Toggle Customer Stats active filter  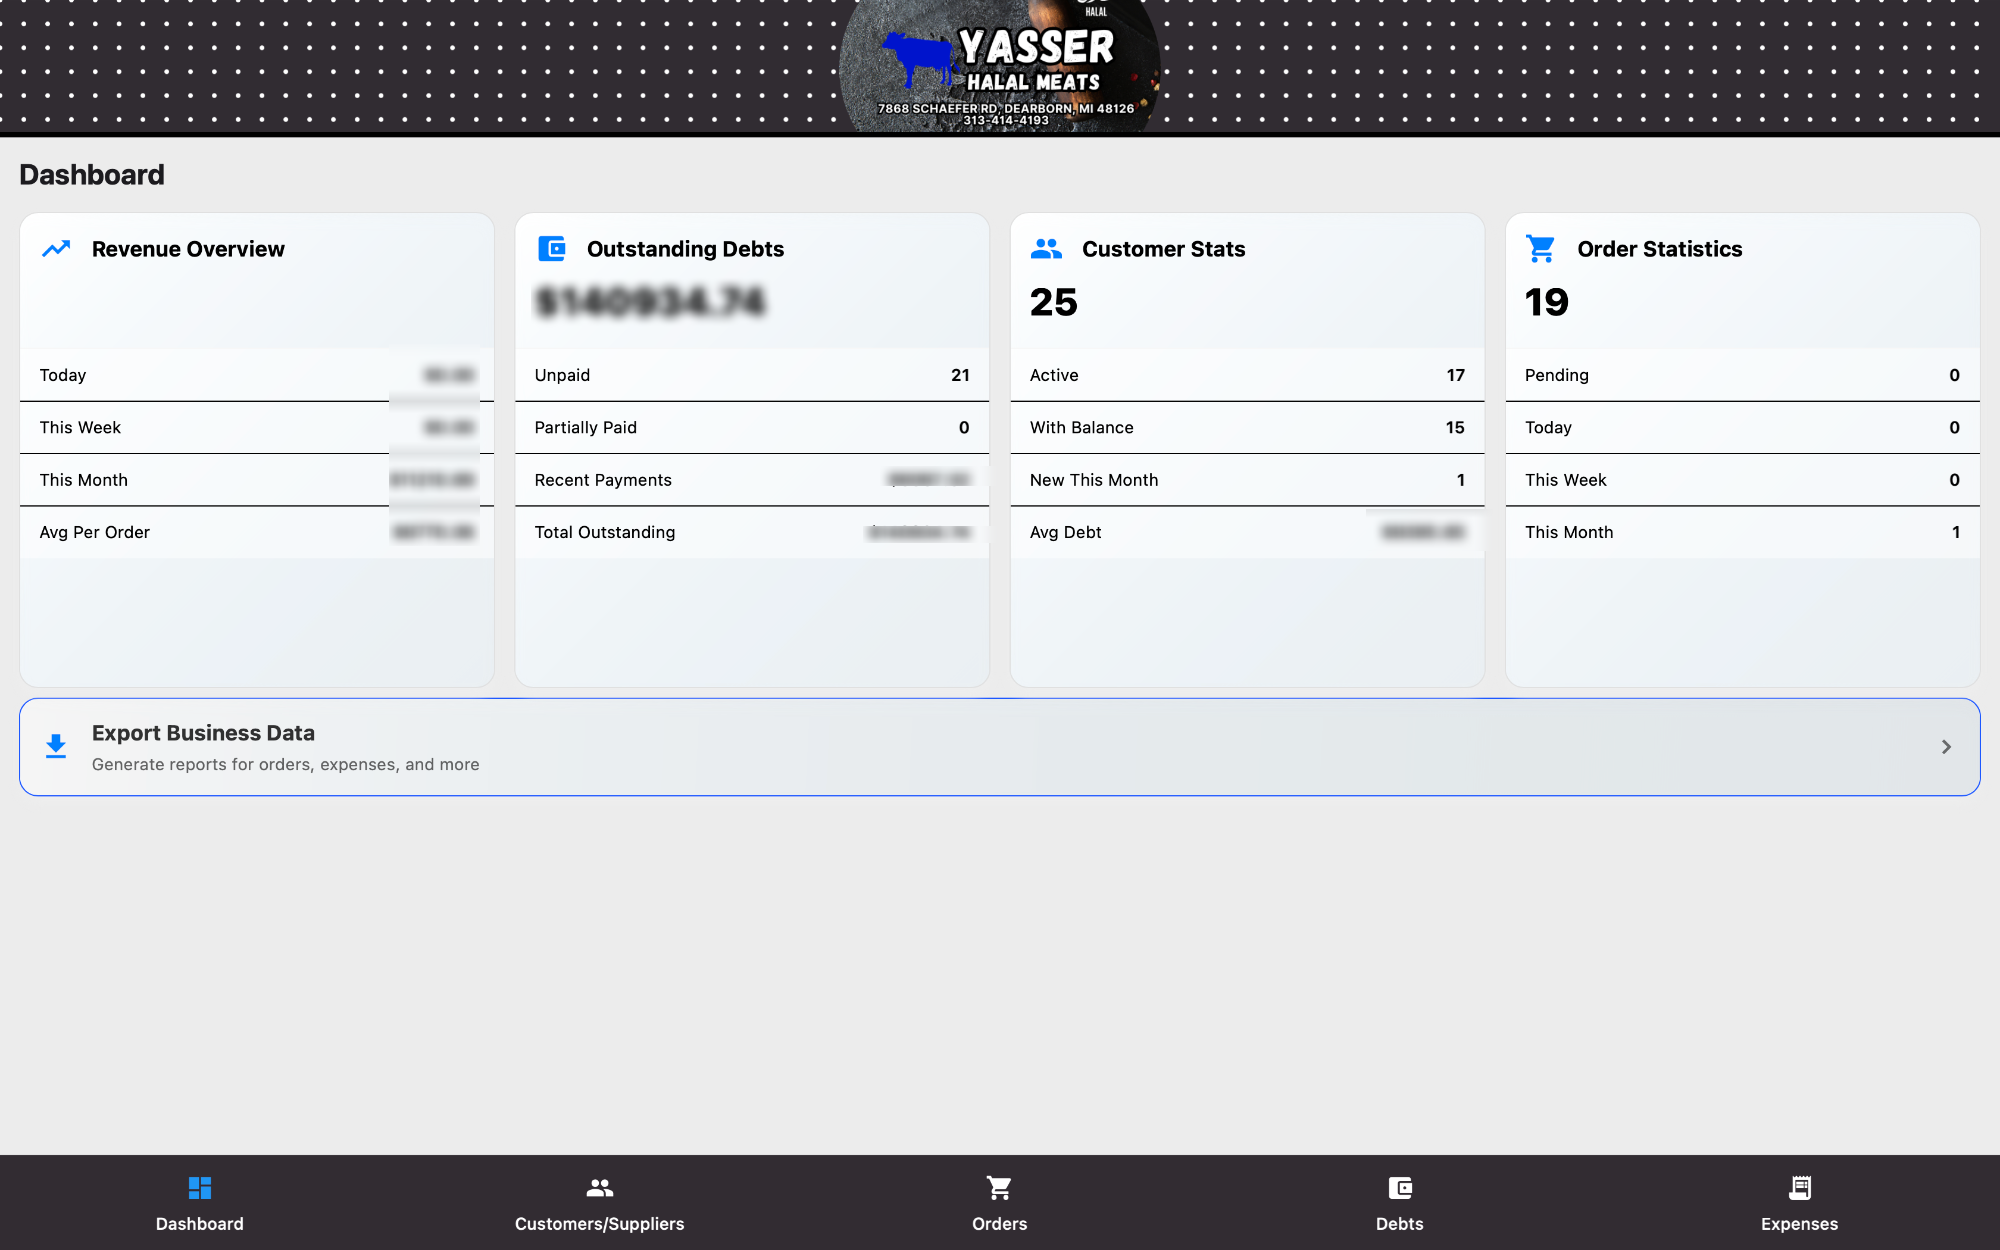[x=1246, y=374]
